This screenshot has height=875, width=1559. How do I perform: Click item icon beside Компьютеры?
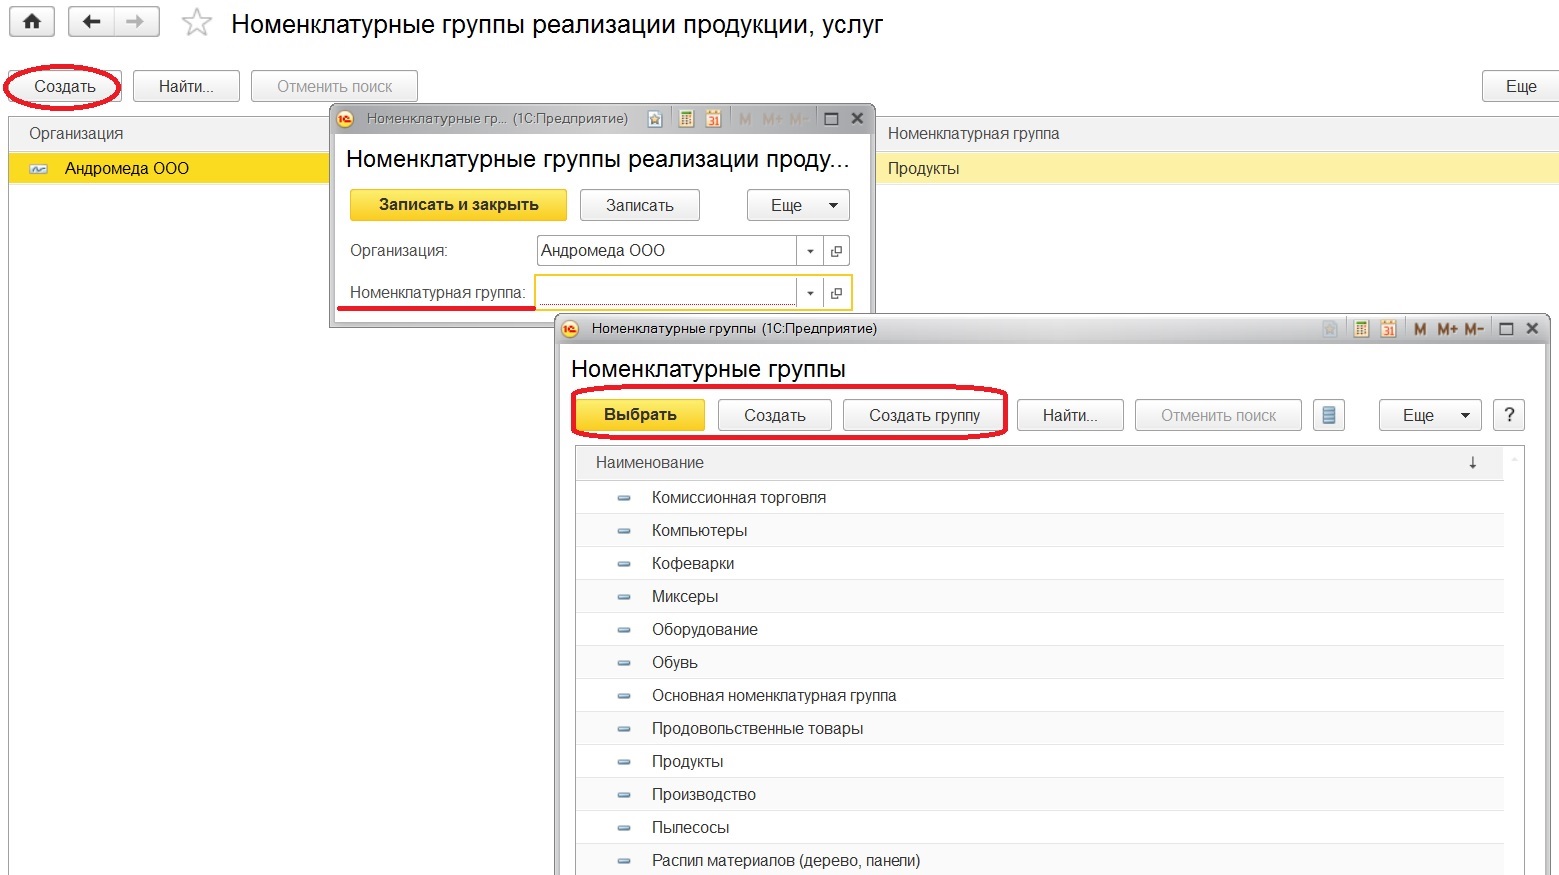624,531
